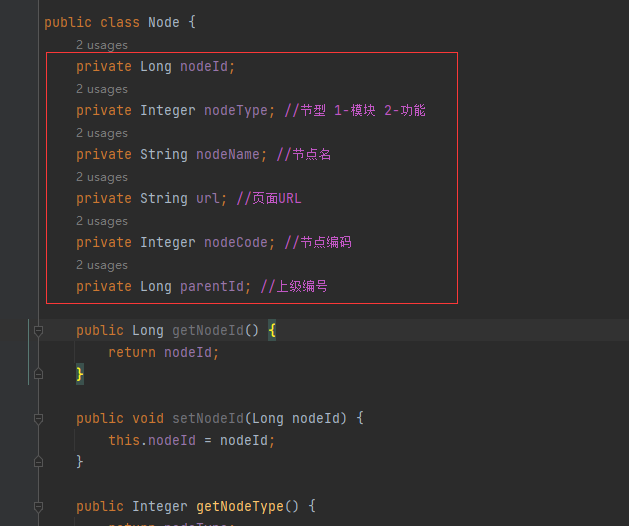Collapse the setNodeId method fold marker

[38, 419]
